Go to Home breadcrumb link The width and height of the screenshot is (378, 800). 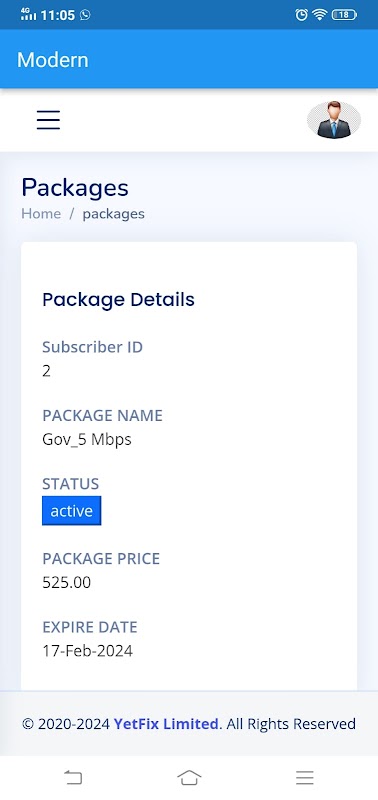41,213
